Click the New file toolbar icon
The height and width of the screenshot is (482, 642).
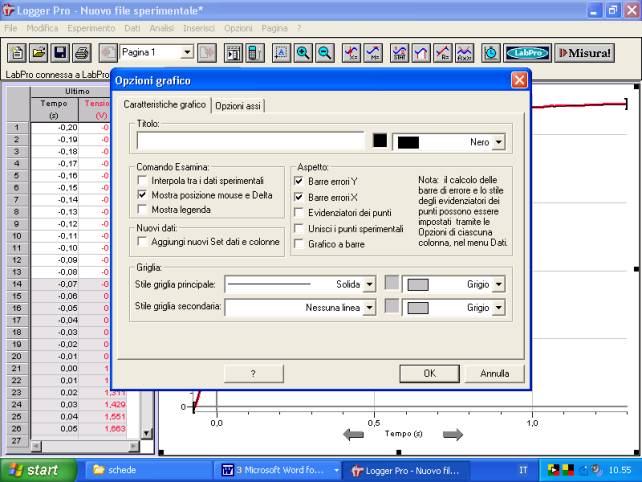[x=16, y=53]
